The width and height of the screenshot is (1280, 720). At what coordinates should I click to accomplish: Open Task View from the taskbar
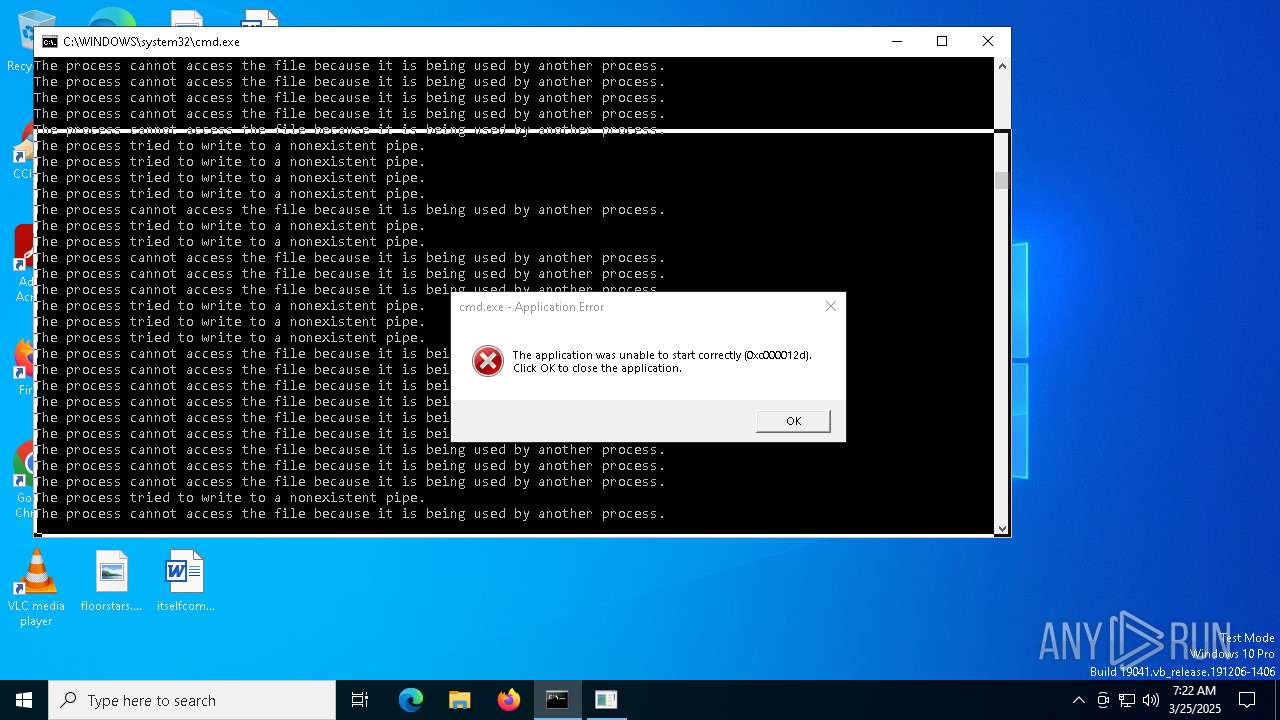click(x=360, y=700)
